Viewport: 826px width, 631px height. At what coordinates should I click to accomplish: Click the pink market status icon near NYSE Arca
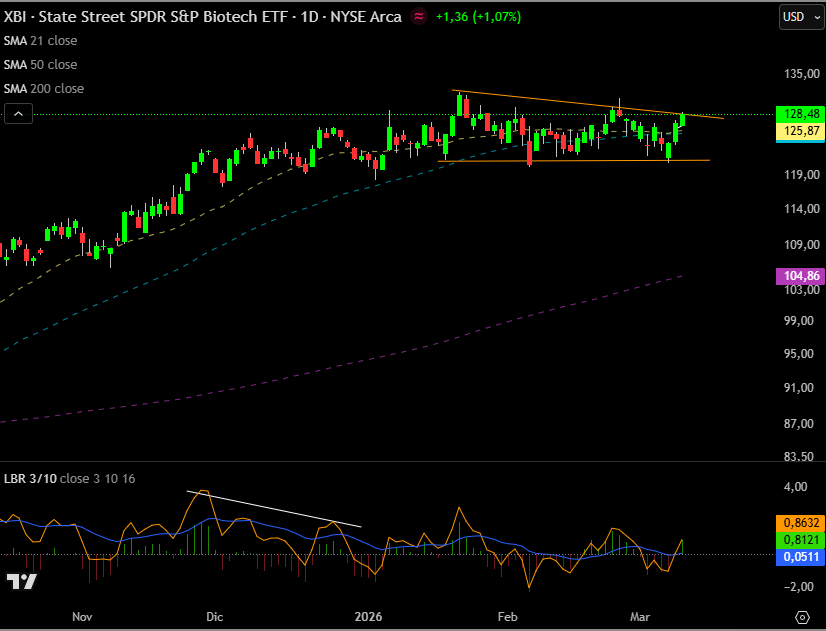419,17
